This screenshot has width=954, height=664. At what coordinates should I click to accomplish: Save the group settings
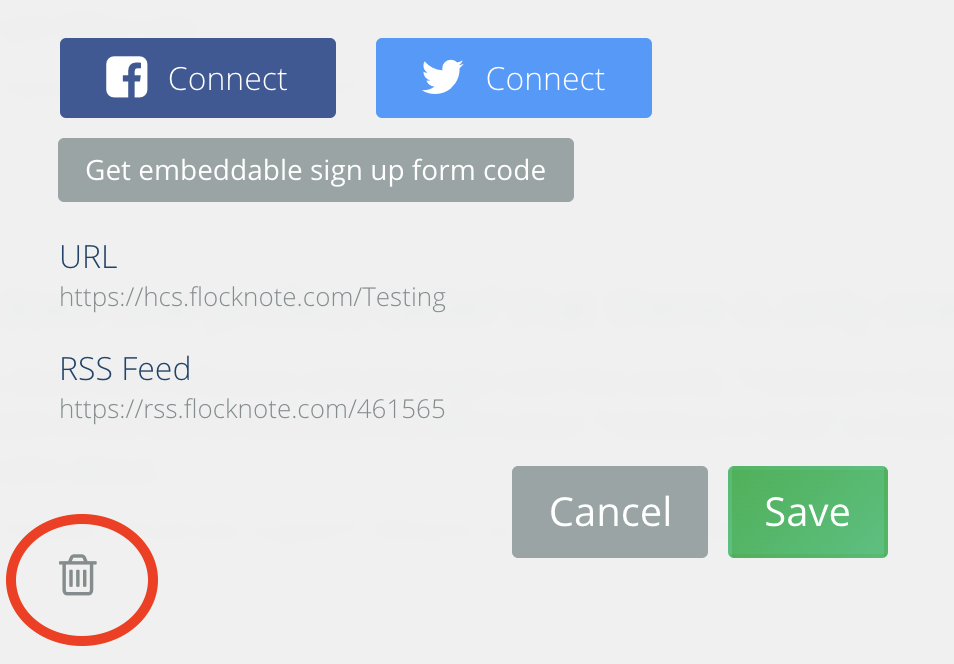click(807, 511)
